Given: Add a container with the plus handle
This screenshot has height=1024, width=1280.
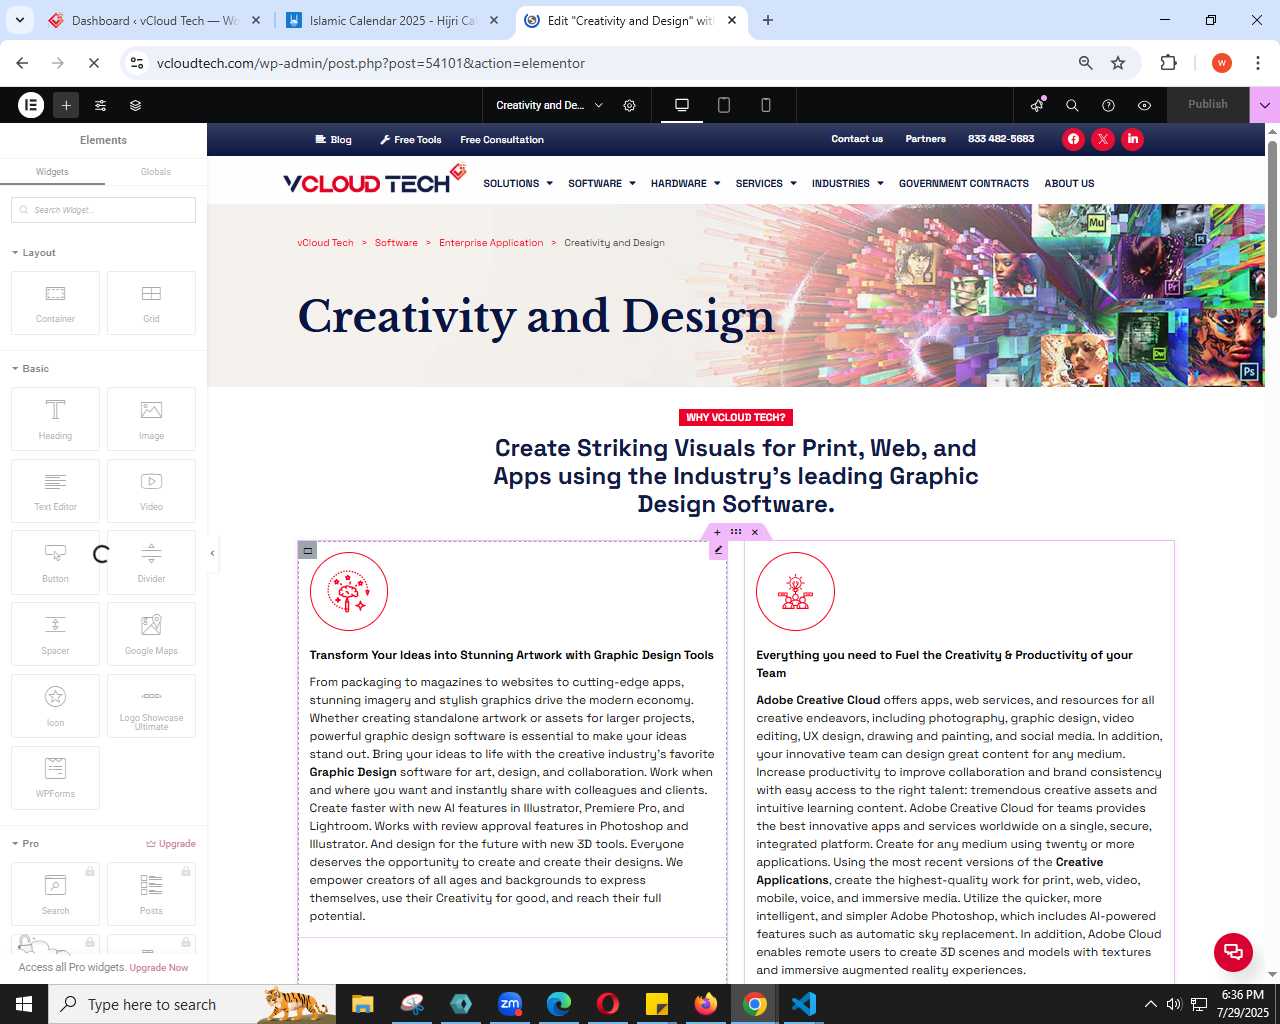Looking at the screenshot, I should click(x=717, y=532).
